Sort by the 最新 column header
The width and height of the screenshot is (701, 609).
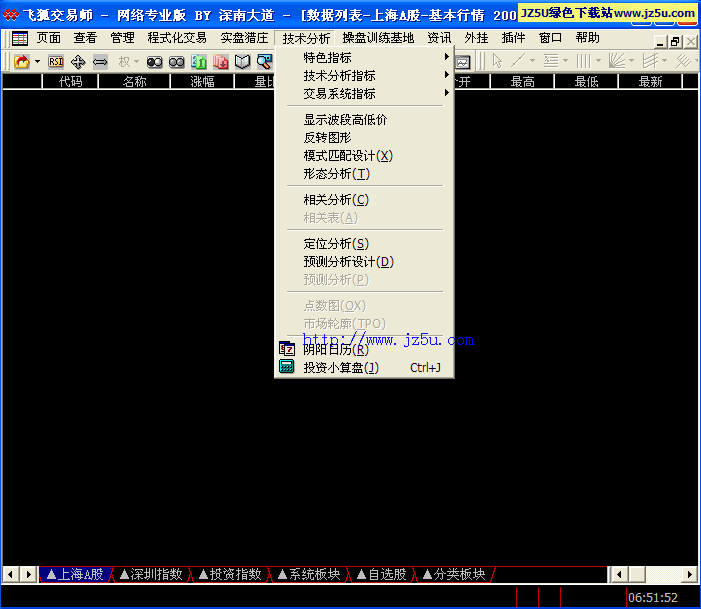(x=650, y=81)
